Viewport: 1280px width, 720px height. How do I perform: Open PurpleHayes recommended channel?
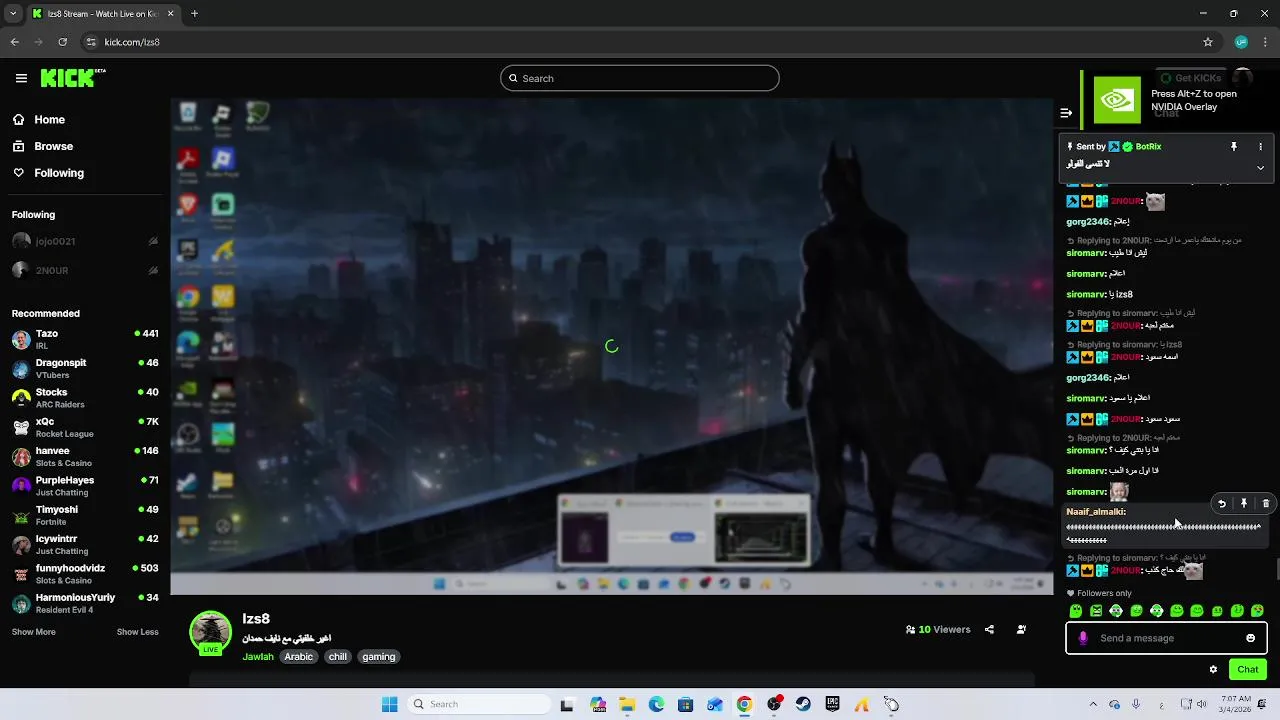click(85, 486)
